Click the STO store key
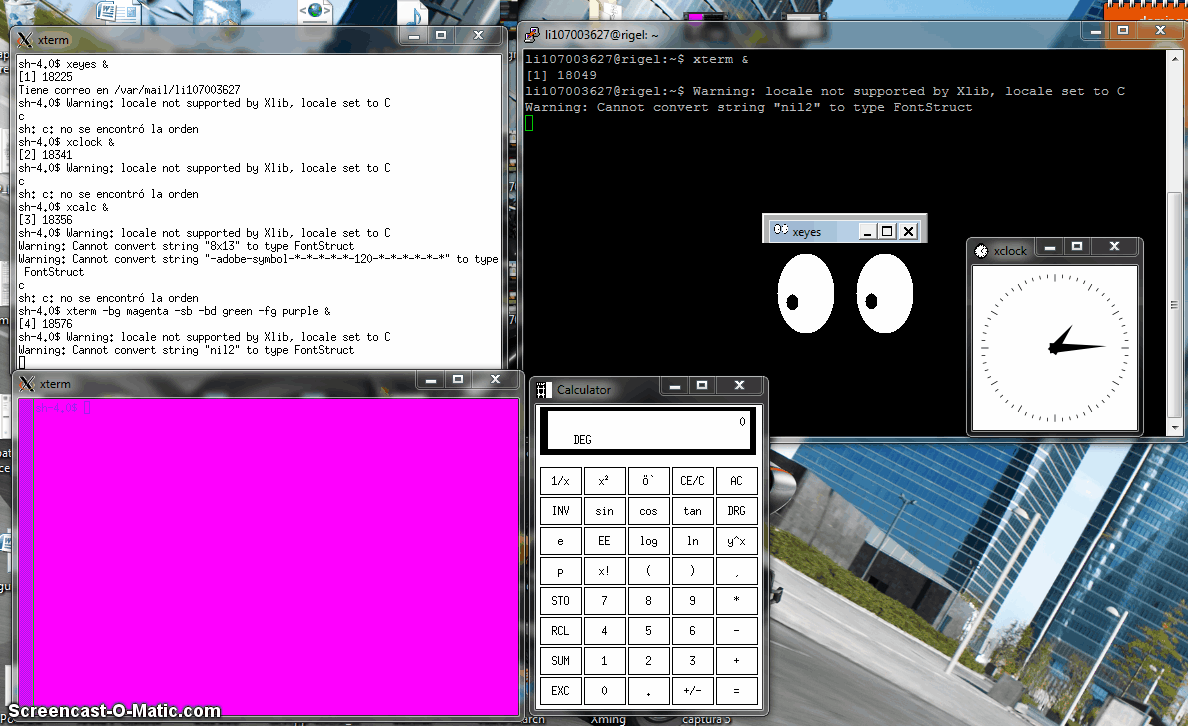This screenshot has width=1188, height=726. 561,601
